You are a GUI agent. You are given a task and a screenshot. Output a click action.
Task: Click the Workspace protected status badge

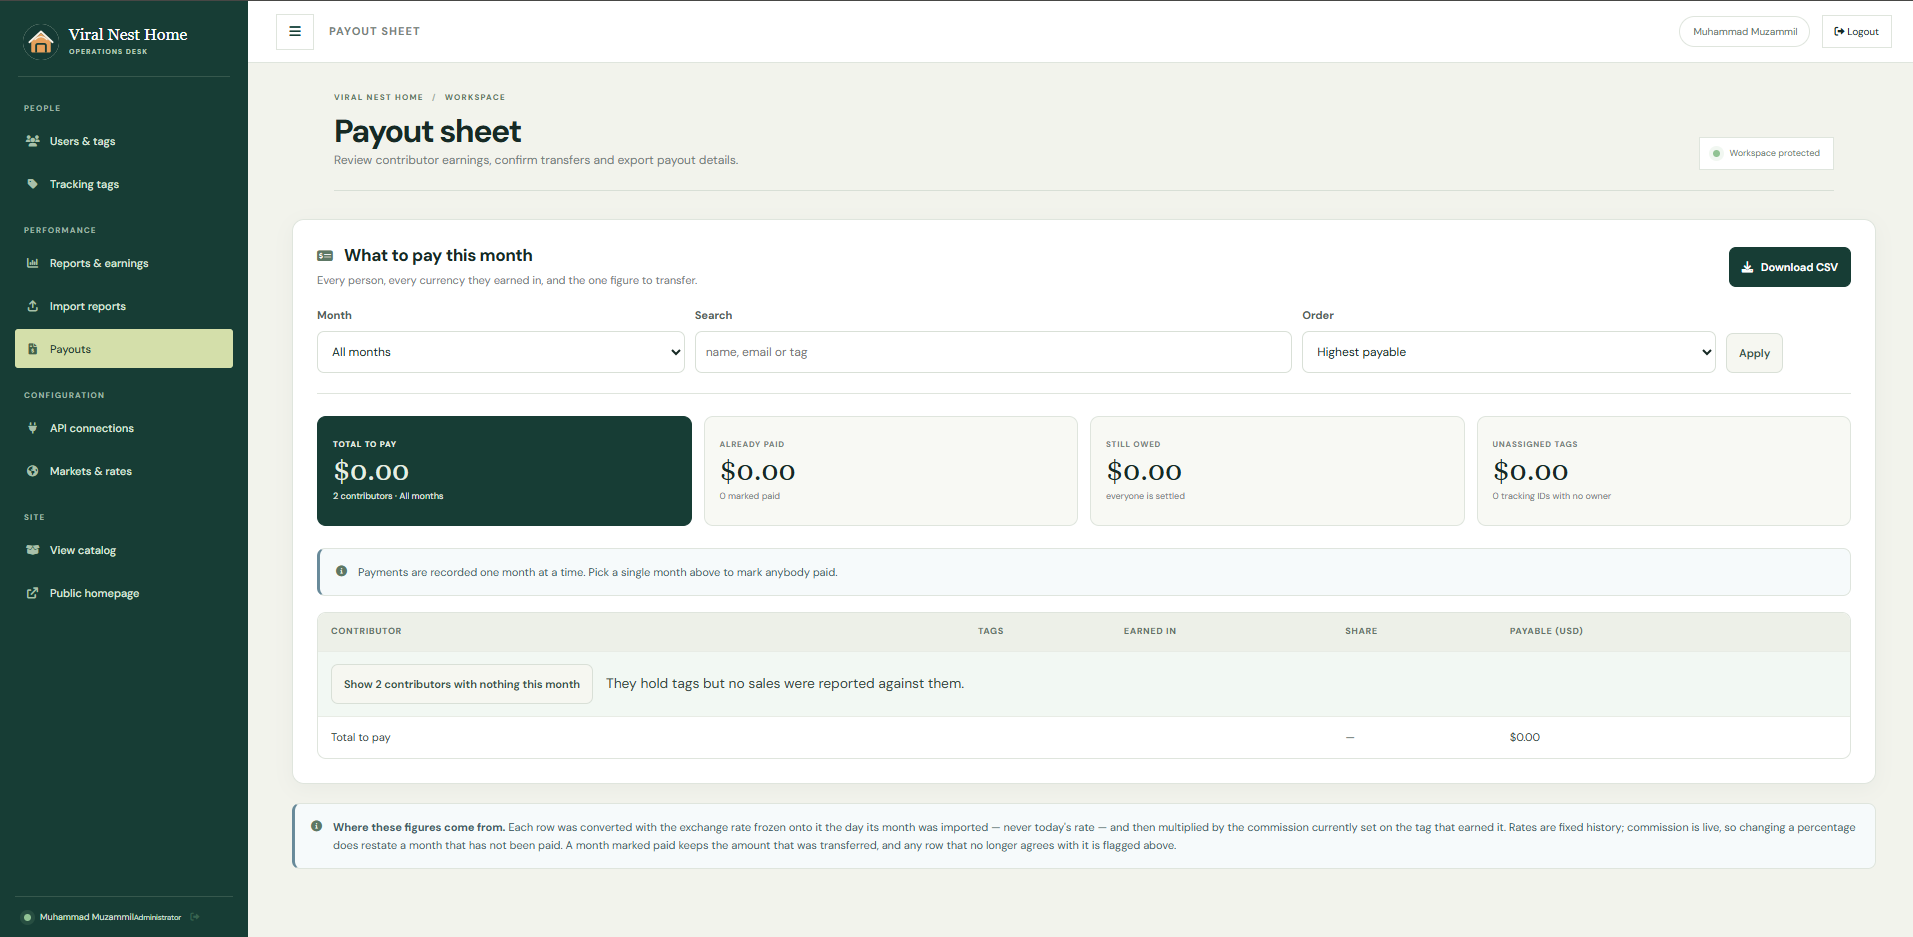pyautogui.click(x=1766, y=153)
